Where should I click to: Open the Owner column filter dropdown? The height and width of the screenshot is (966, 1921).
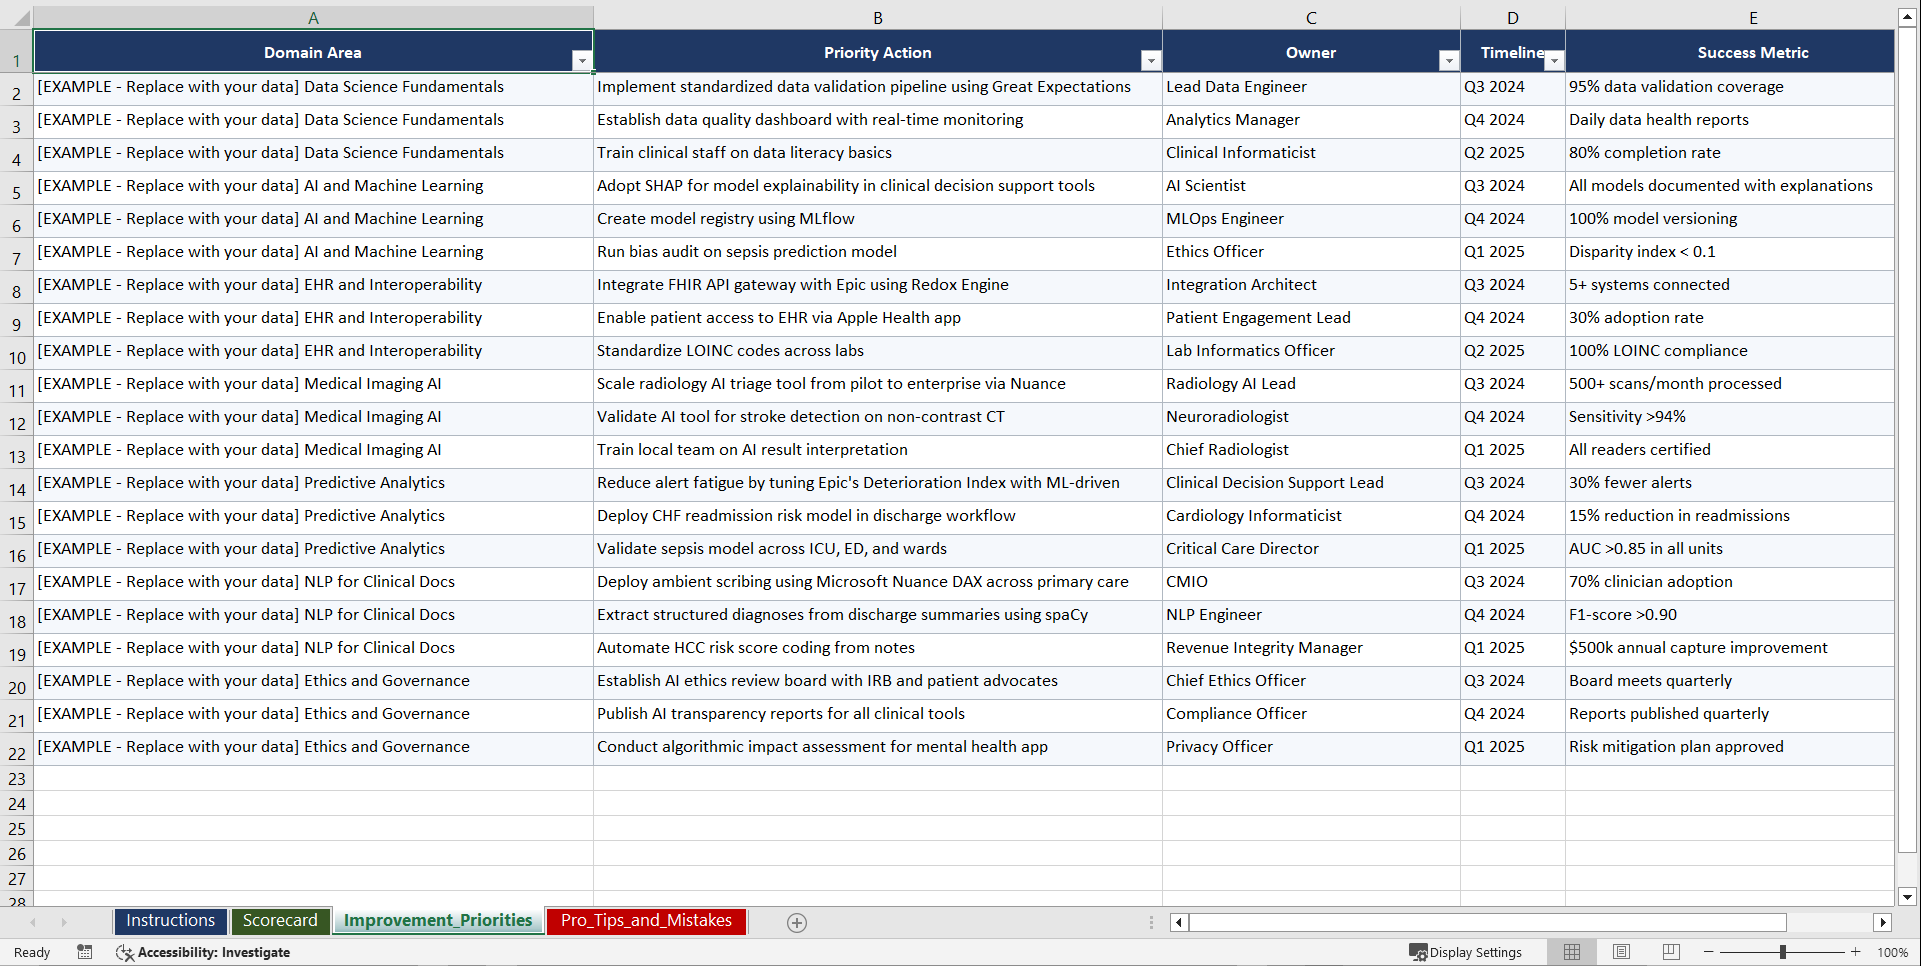tap(1448, 60)
